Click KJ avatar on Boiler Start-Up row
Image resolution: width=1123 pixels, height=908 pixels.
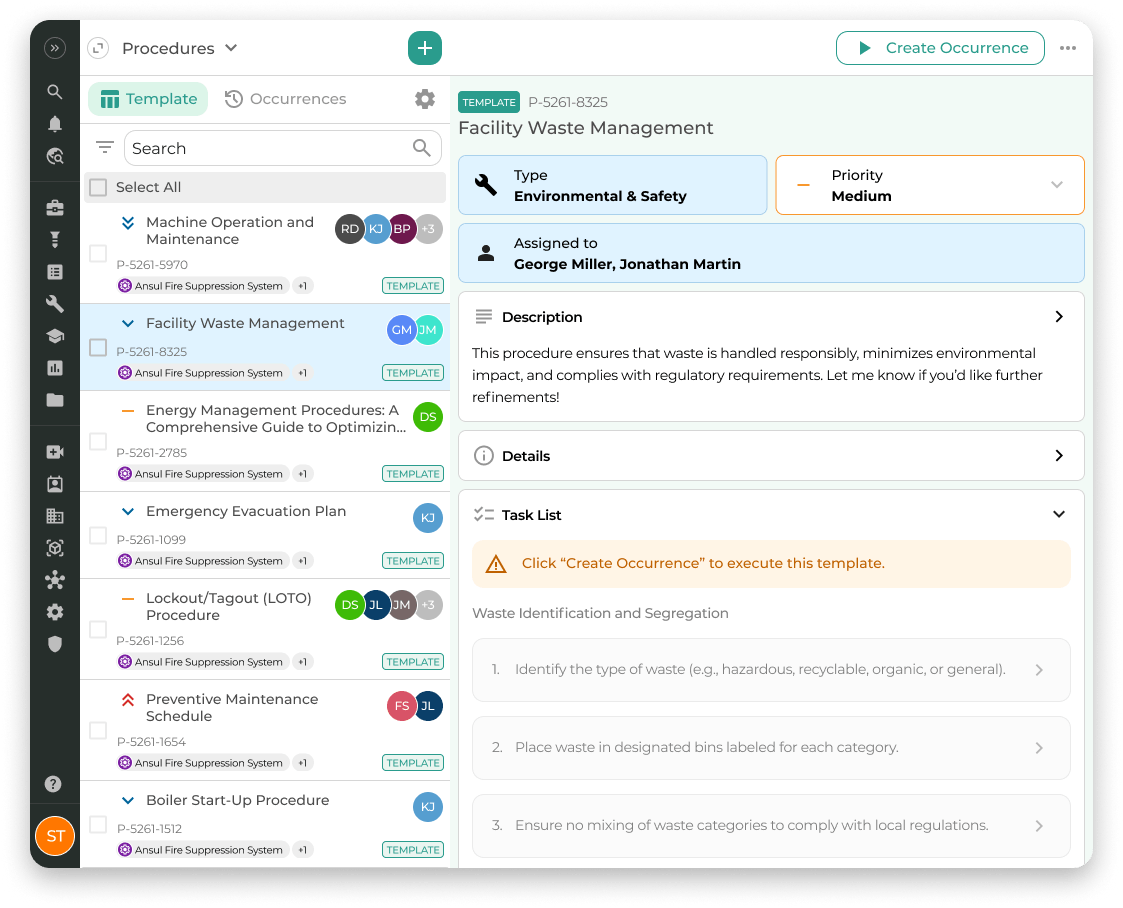click(x=428, y=807)
